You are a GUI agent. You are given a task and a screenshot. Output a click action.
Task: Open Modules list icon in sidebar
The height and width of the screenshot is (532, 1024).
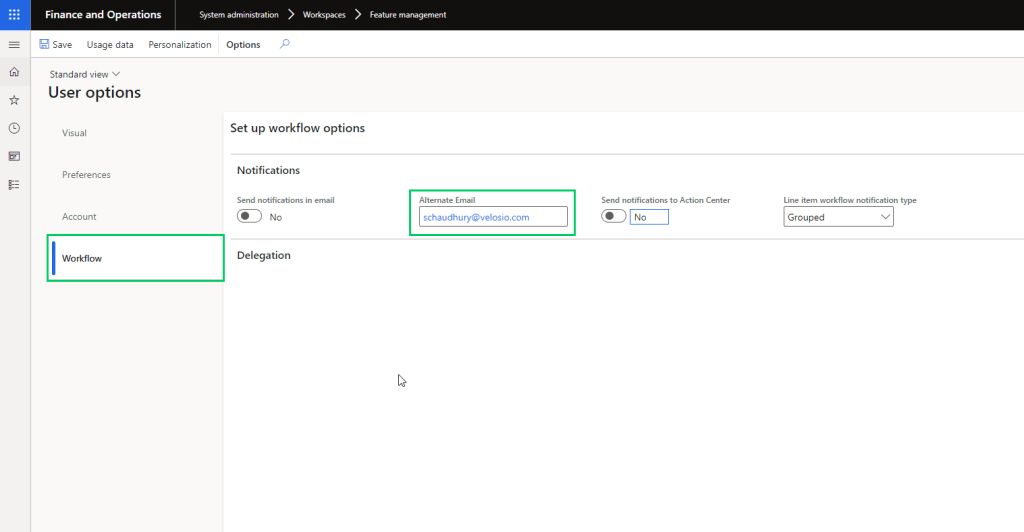point(14,184)
